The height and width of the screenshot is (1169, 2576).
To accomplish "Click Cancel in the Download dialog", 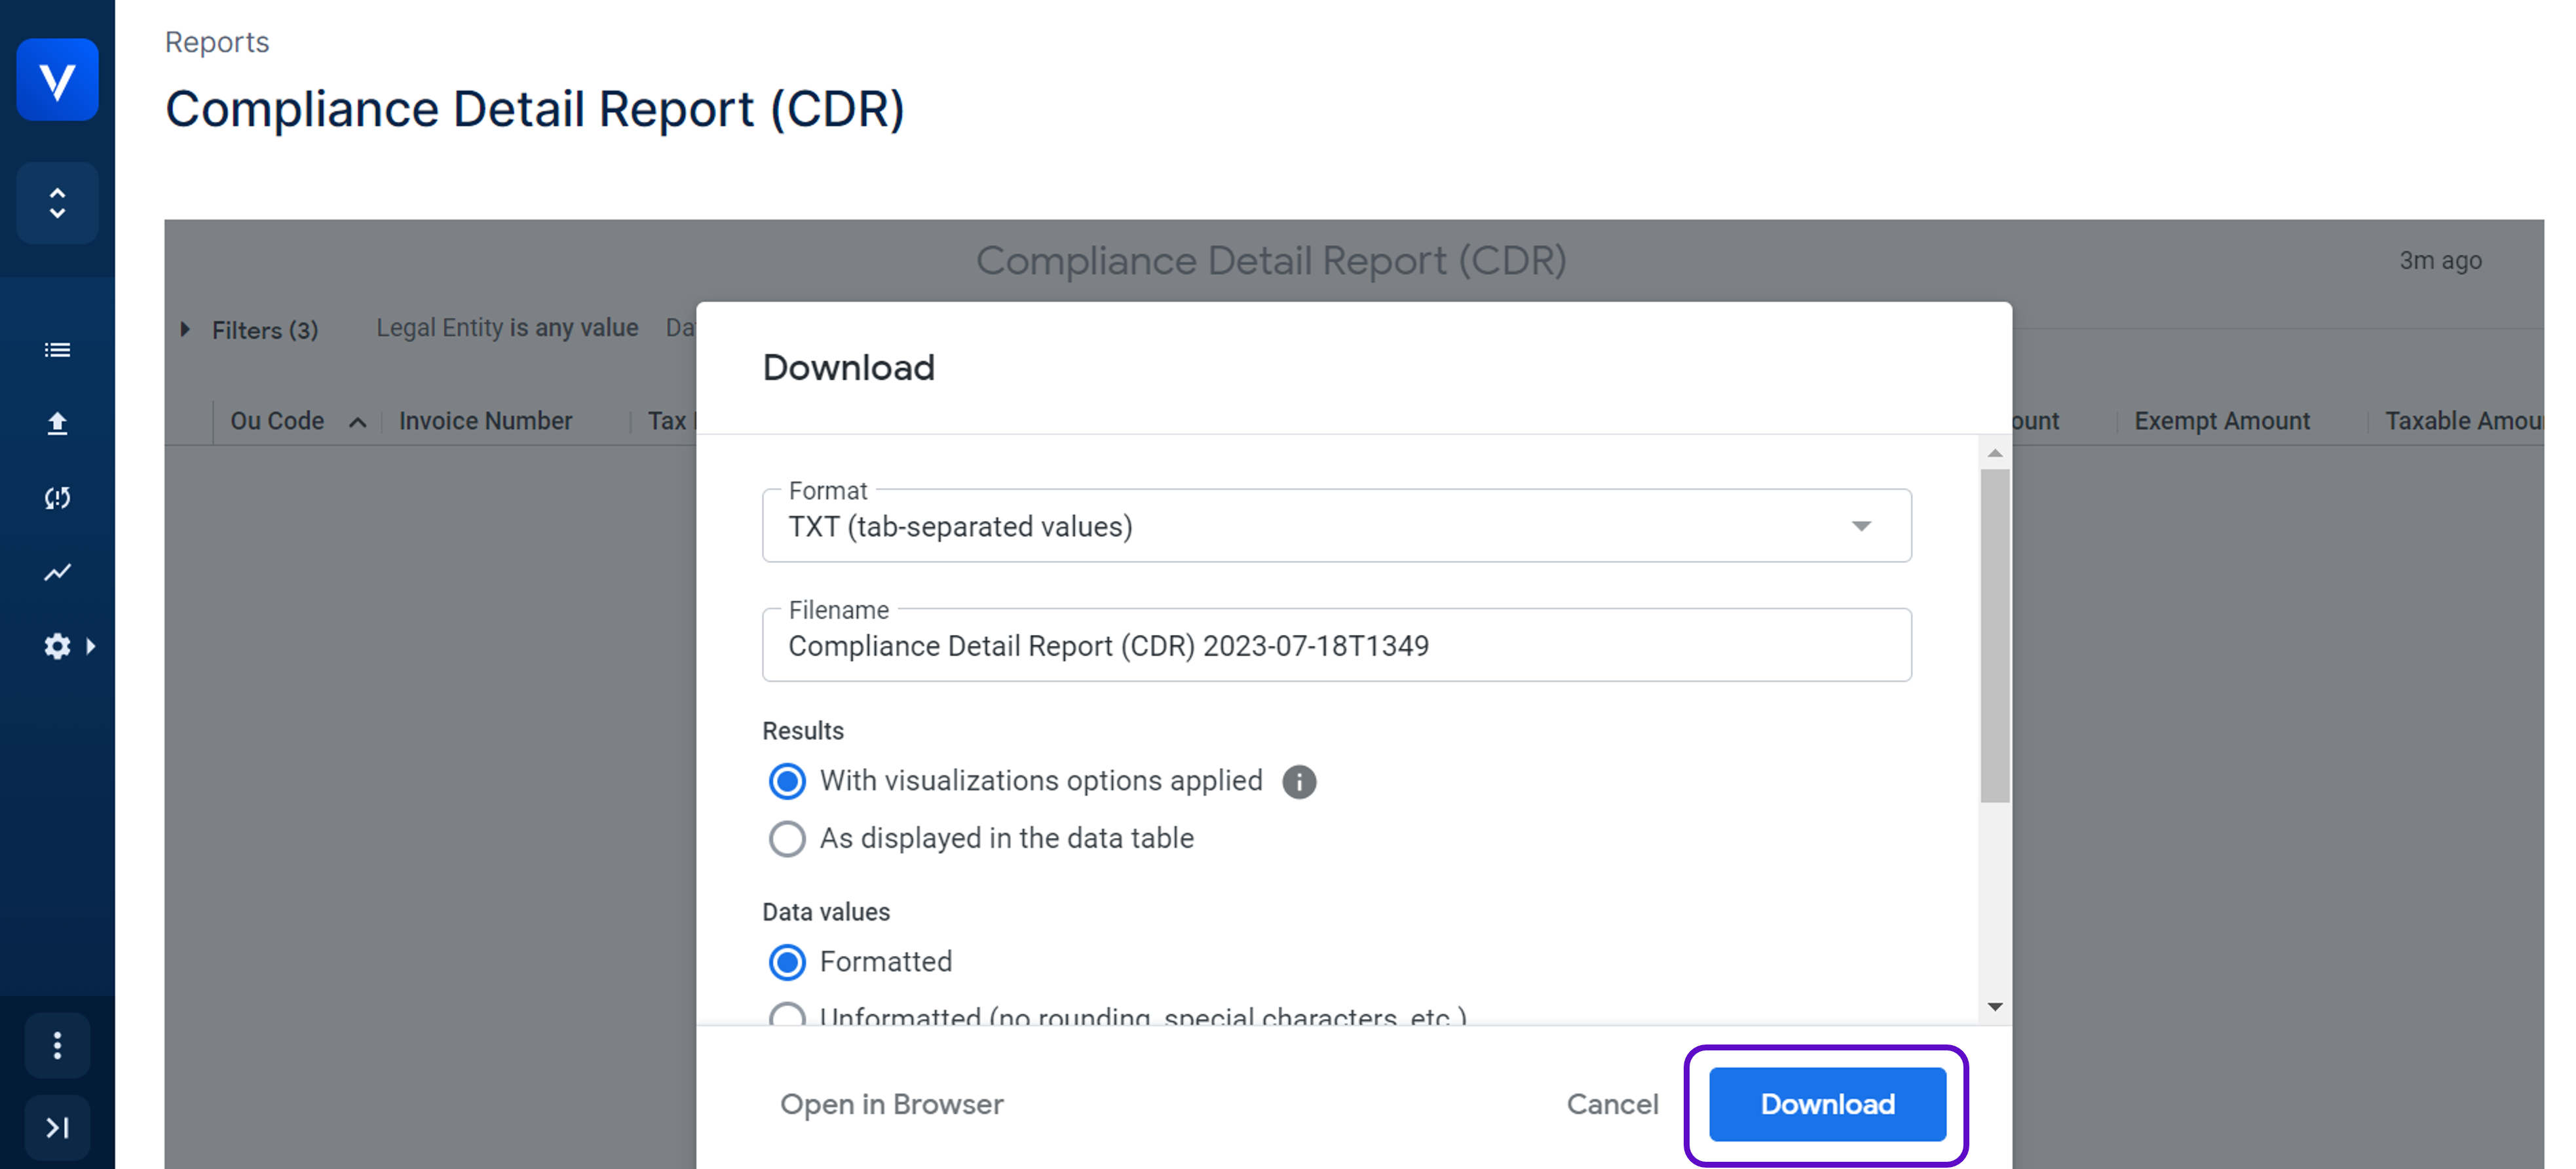I will (x=1611, y=1103).
